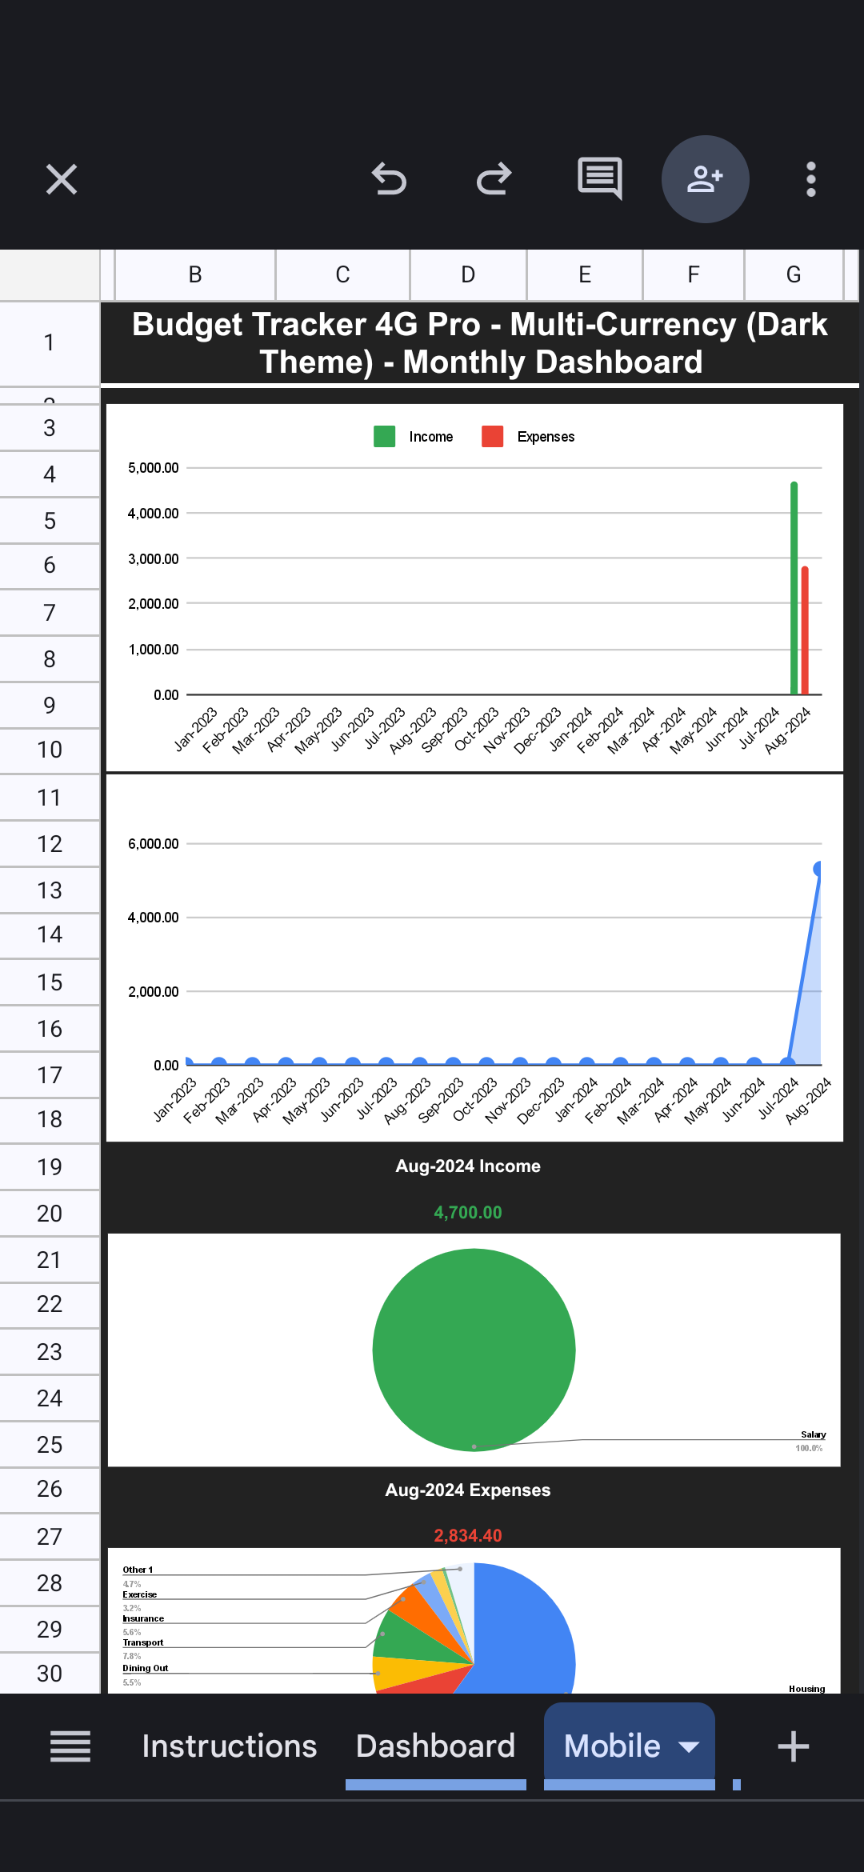Open the comments icon
864x1872 pixels.
tap(600, 179)
